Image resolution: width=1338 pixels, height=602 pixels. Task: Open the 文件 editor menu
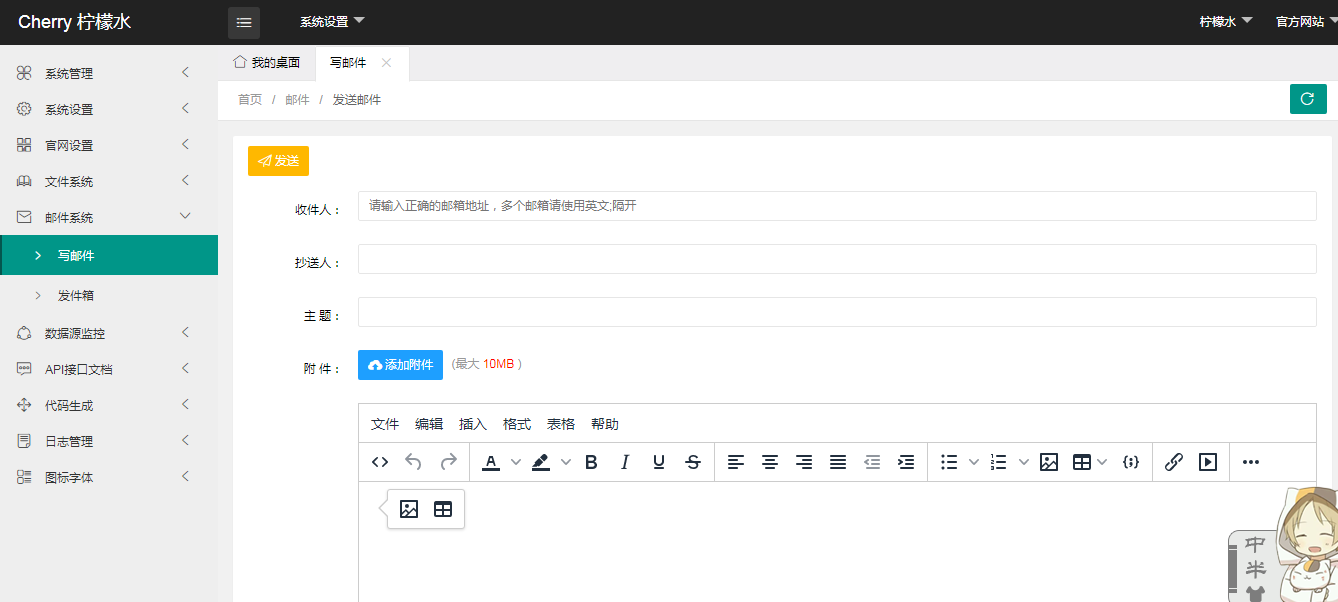[x=385, y=424]
